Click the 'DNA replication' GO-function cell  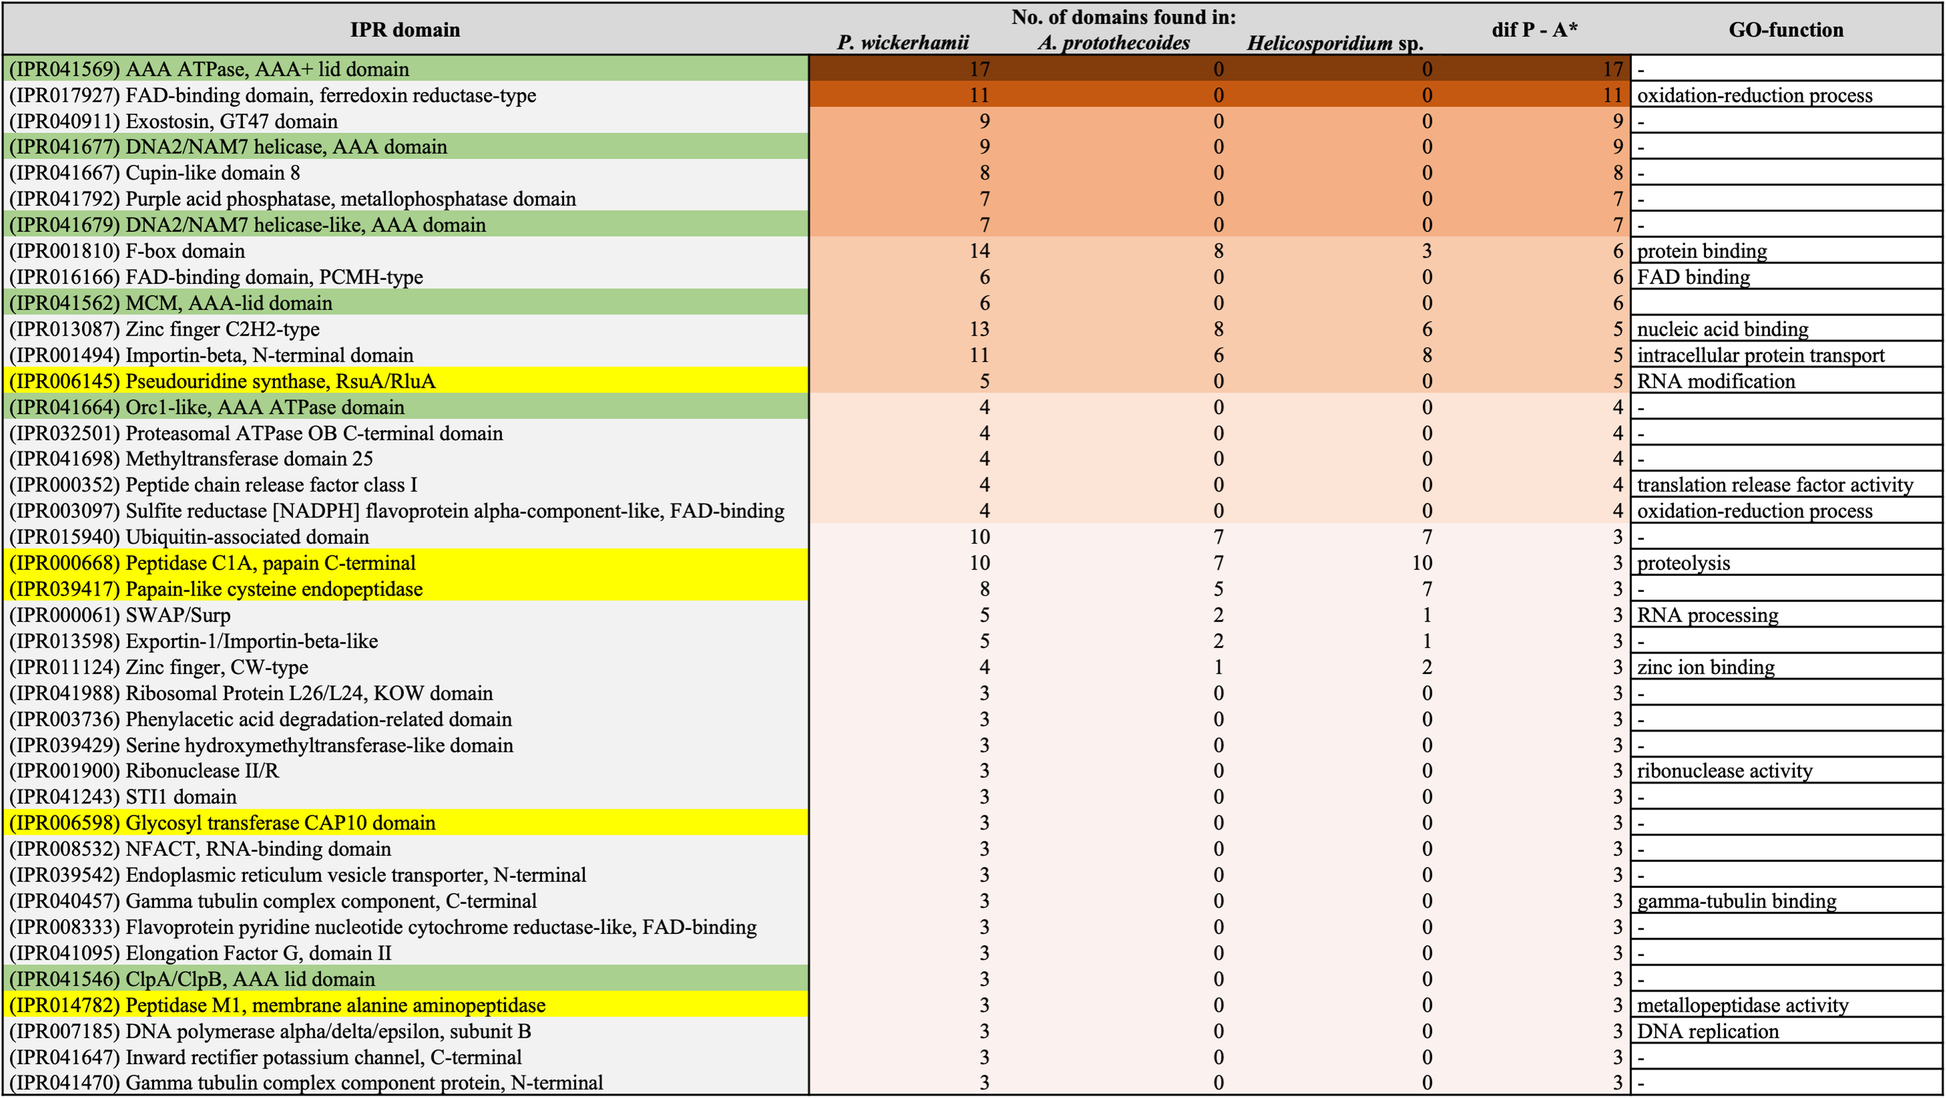pyautogui.click(x=1786, y=1031)
